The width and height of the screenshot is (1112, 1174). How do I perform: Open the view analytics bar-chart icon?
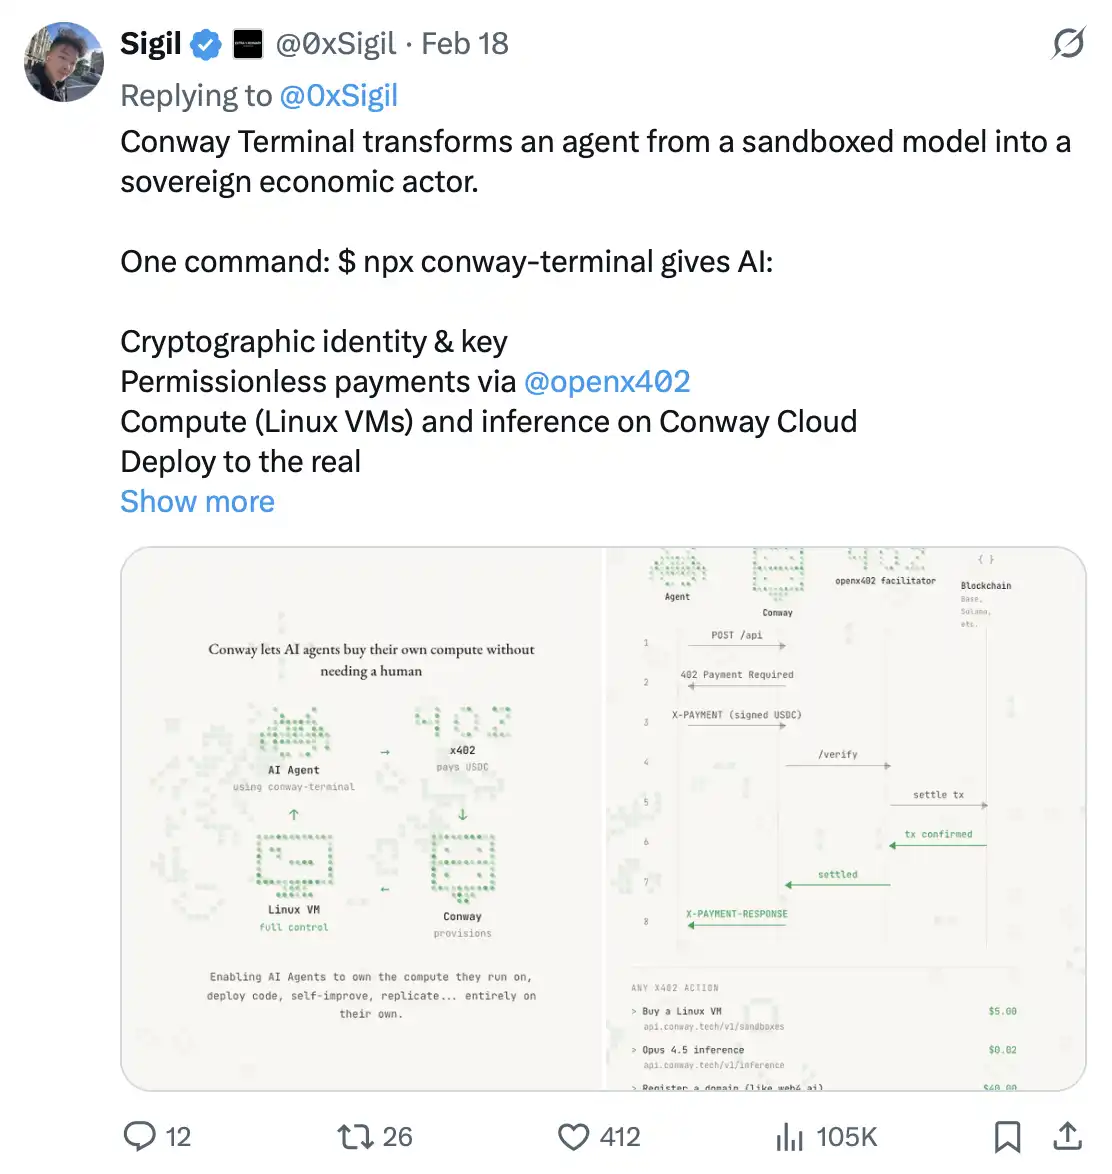point(790,1136)
